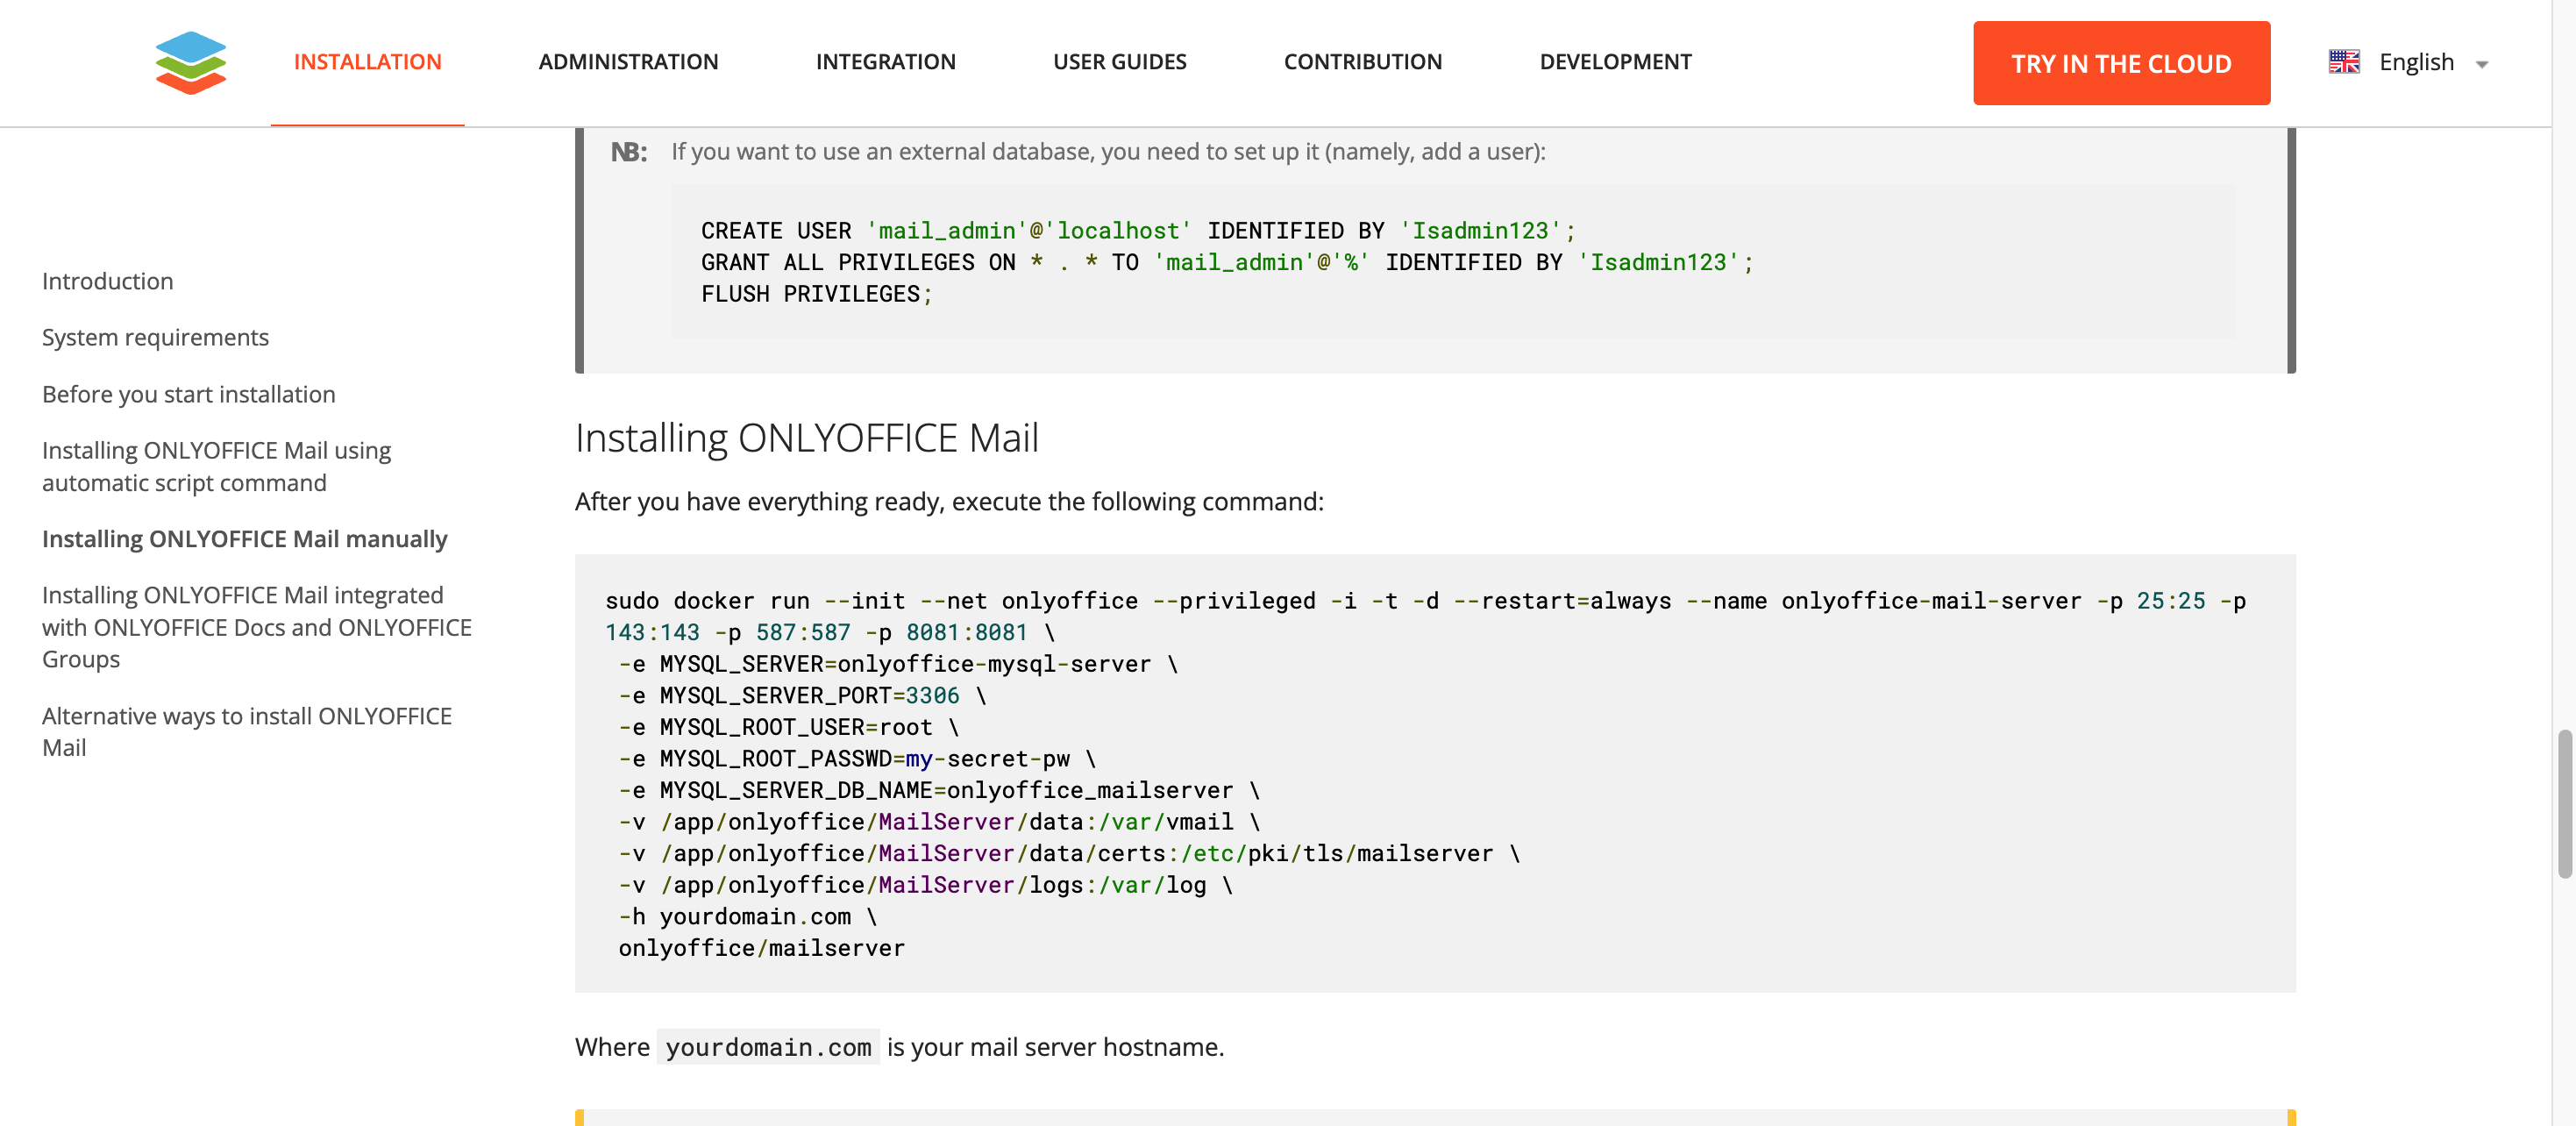The image size is (2576, 1126).
Task: Click the MYSQL_SERVER_DB_NAME line
Action: tap(939, 790)
